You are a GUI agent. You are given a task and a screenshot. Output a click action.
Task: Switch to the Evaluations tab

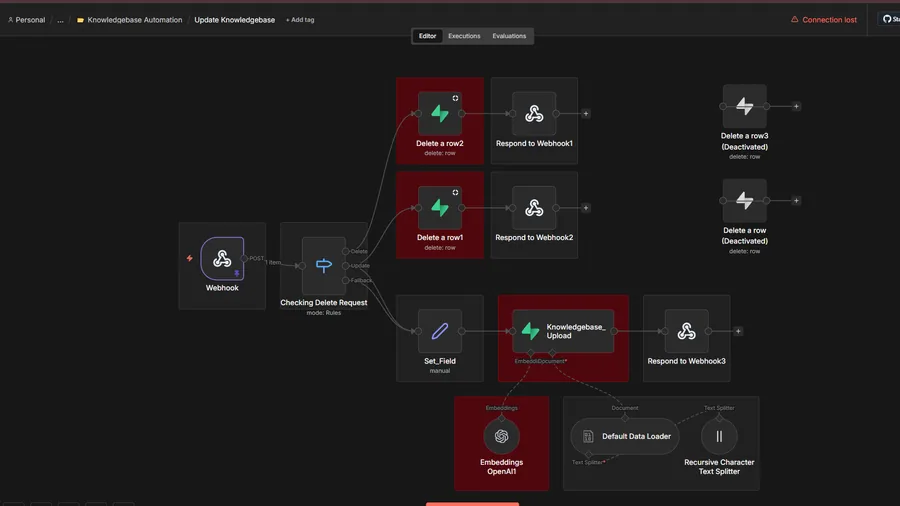tap(509, 36)
